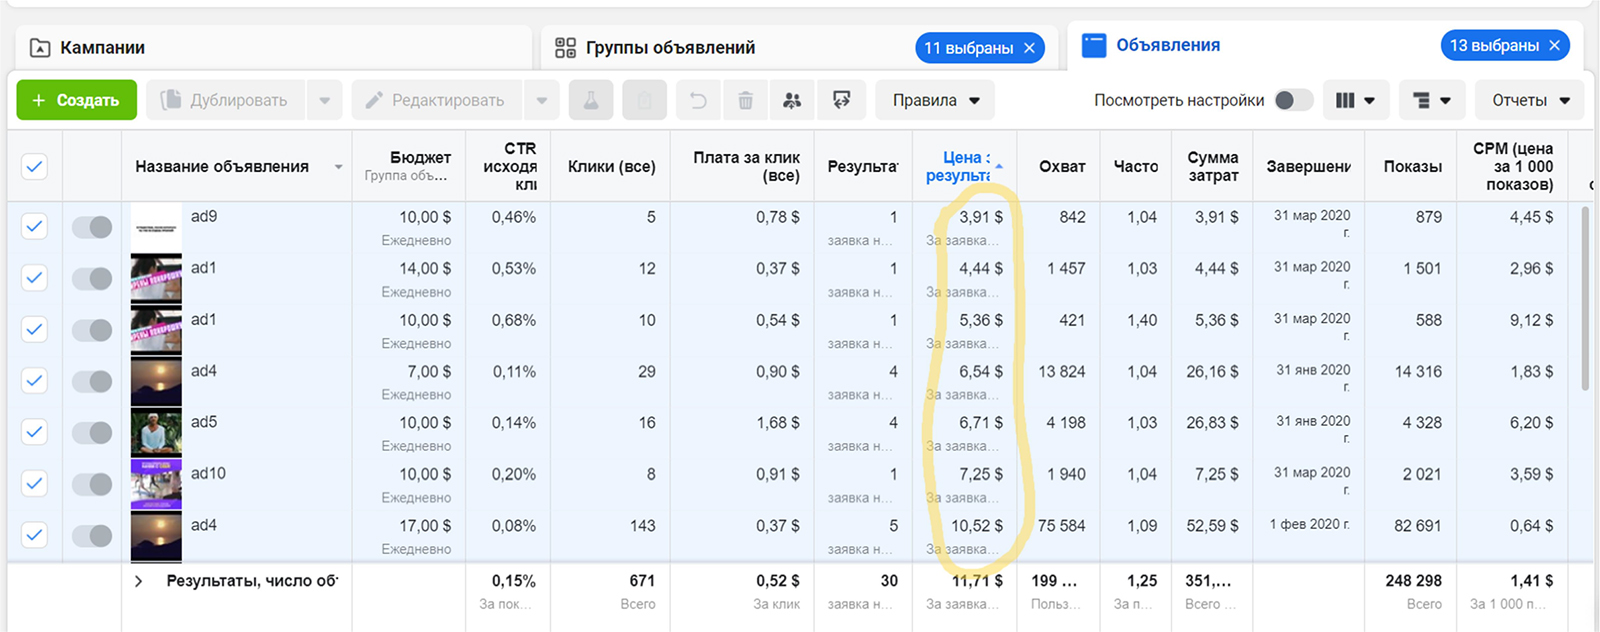Uncheck the ad9 row checkbox
This screenshot has width=1600, height=632.
35,227
